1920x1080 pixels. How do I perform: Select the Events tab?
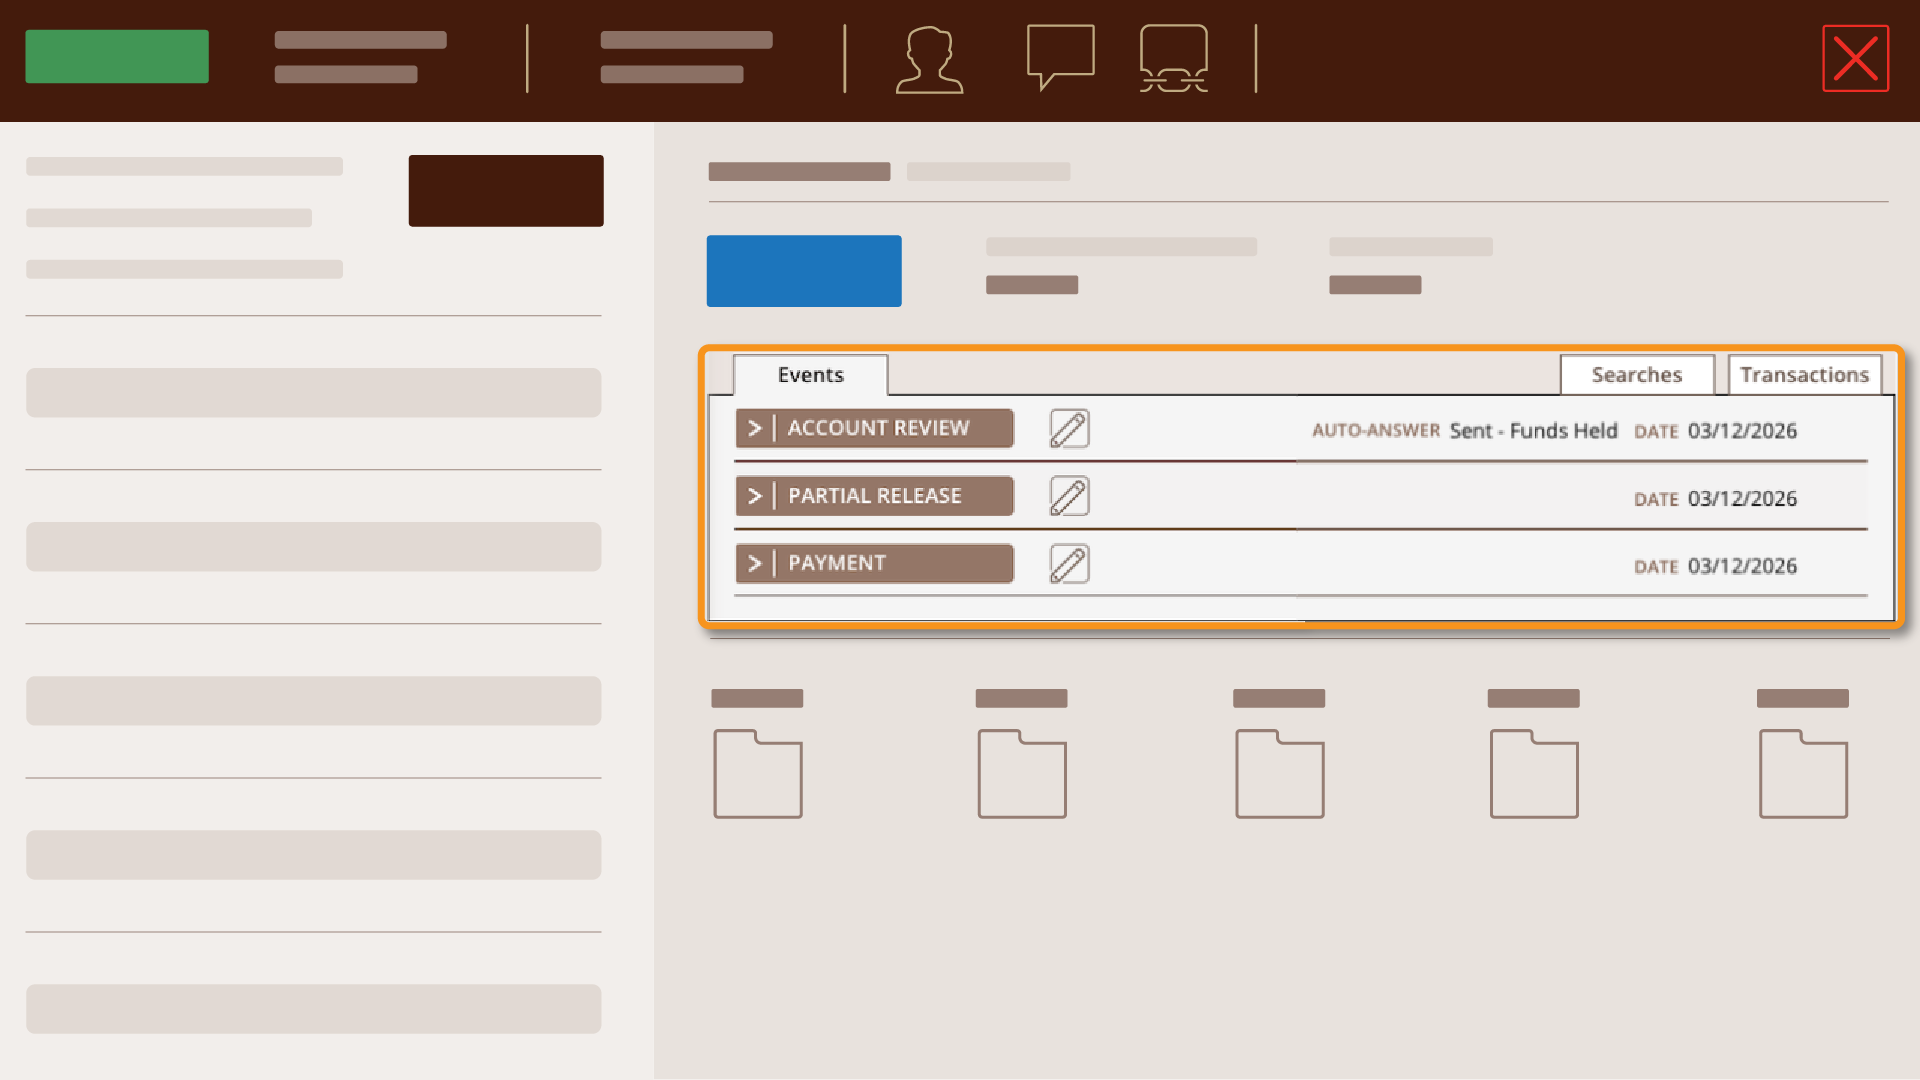pyautogui.click(x=810, y=375)
